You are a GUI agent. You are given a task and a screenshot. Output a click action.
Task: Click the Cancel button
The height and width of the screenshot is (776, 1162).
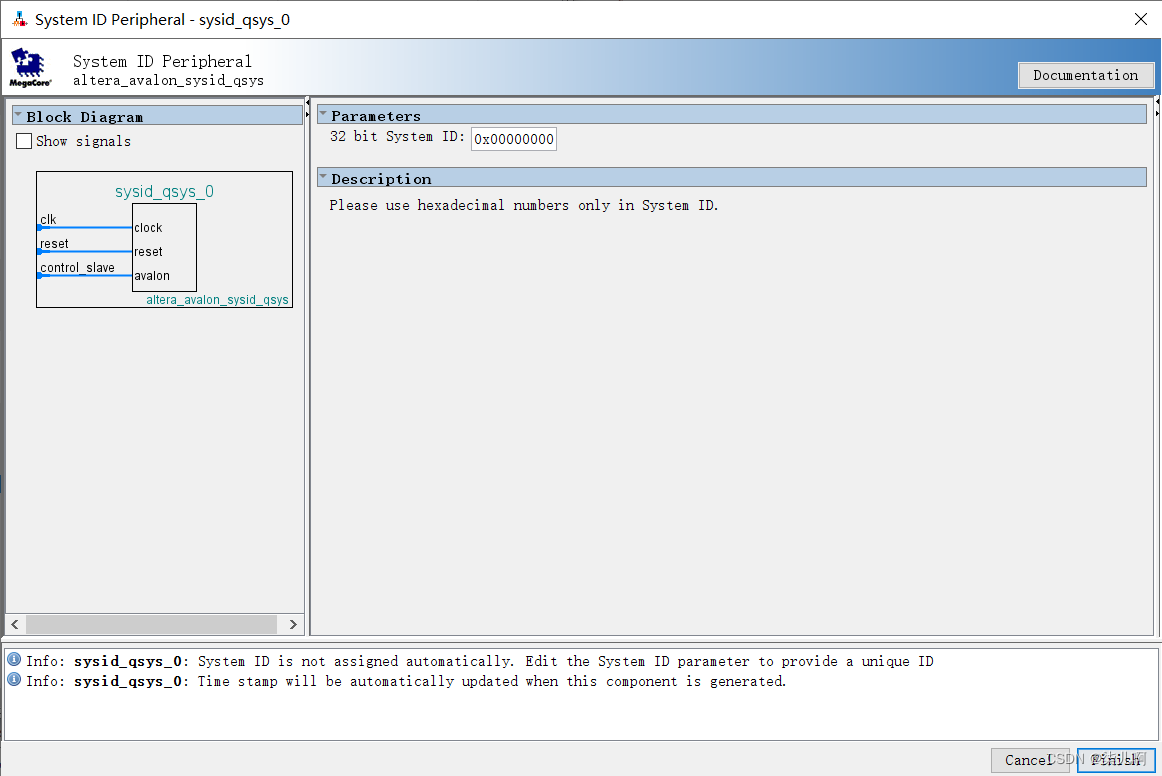pos(1029,760)
